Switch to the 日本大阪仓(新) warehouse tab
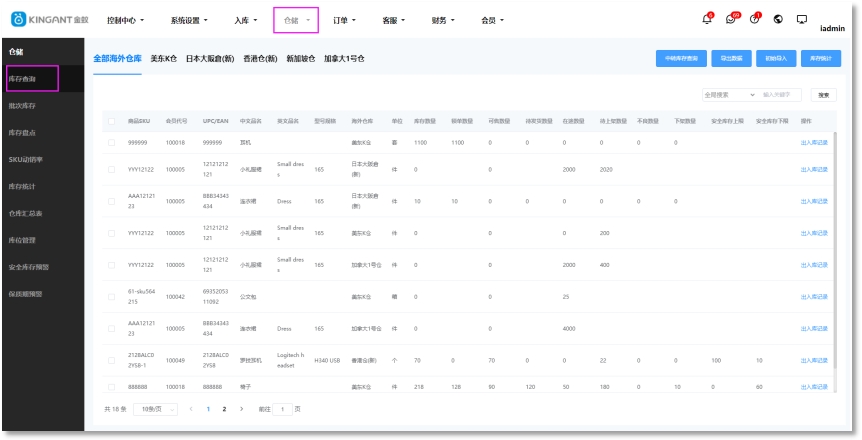 click(211, 59)
